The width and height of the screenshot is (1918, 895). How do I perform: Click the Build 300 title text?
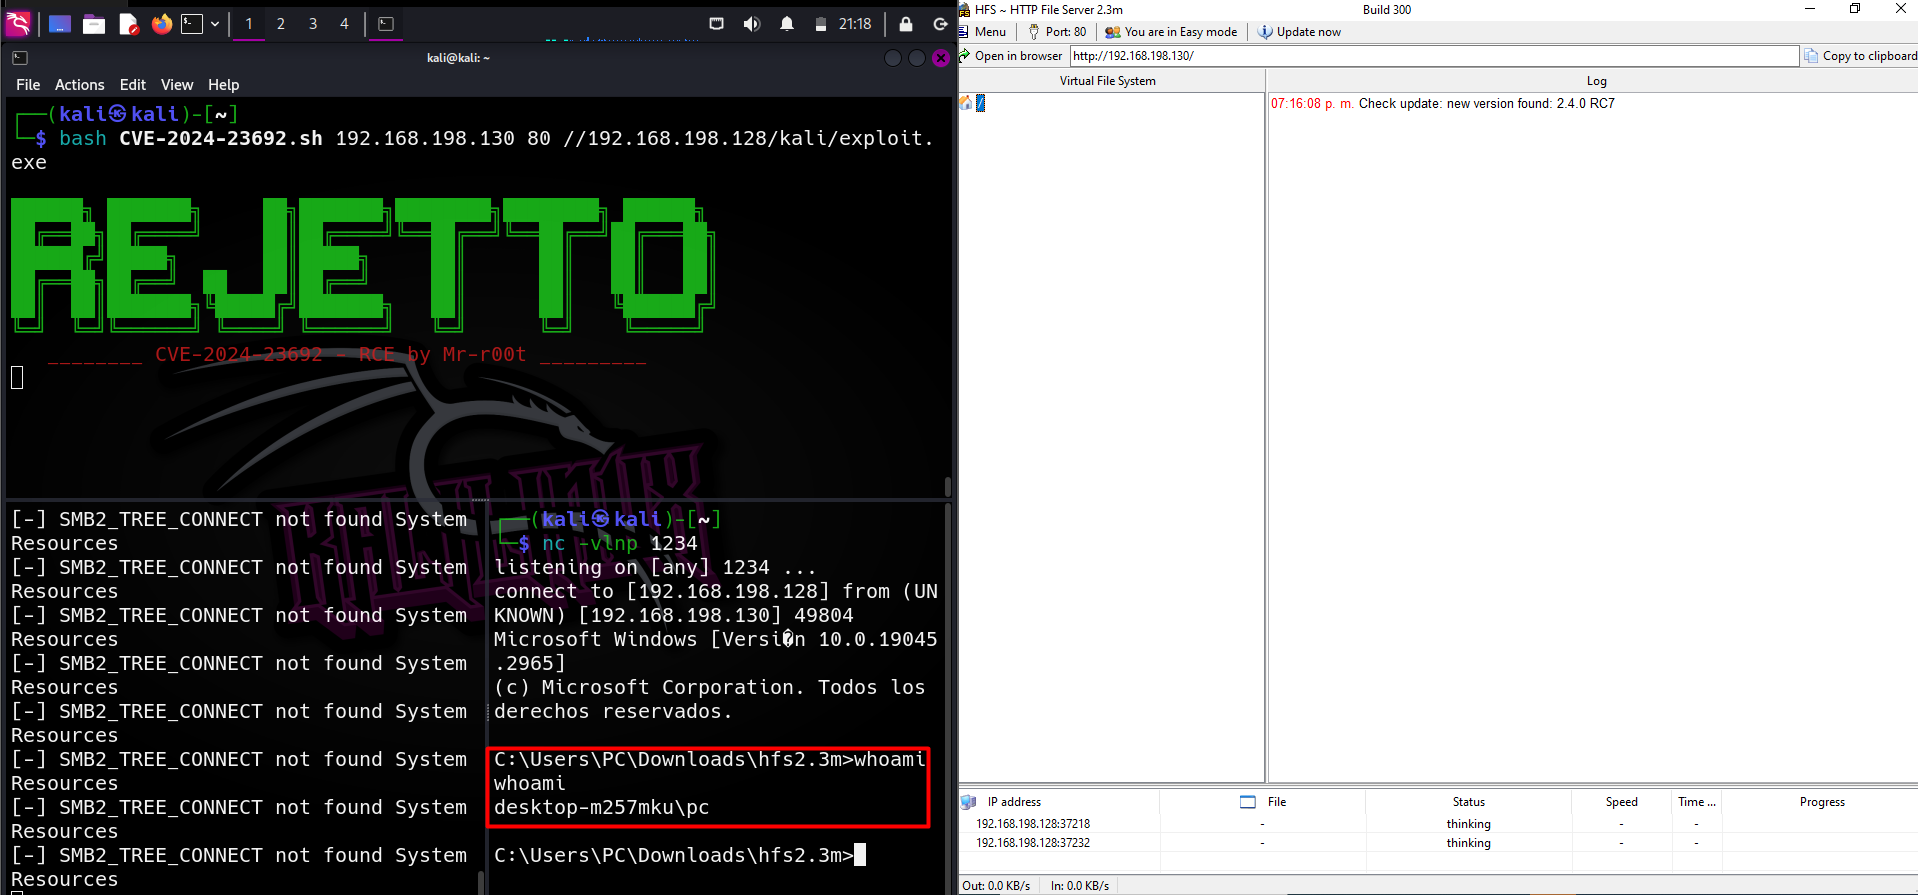pyautogui.click(x=1387, y=10)
